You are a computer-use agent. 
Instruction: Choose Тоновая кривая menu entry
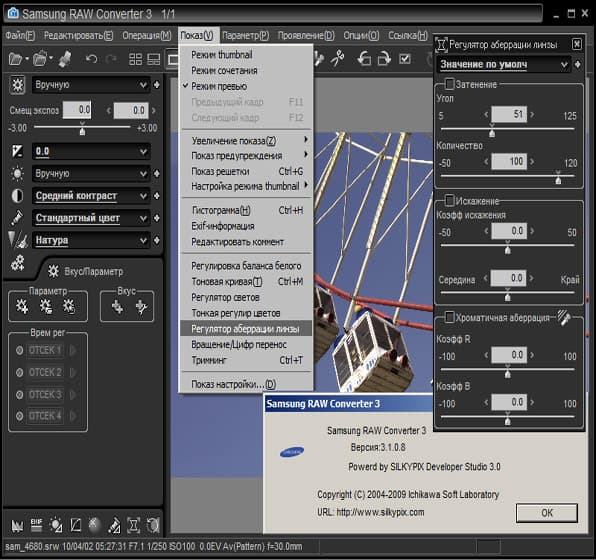pyautogui.click(x=246, y=281)
